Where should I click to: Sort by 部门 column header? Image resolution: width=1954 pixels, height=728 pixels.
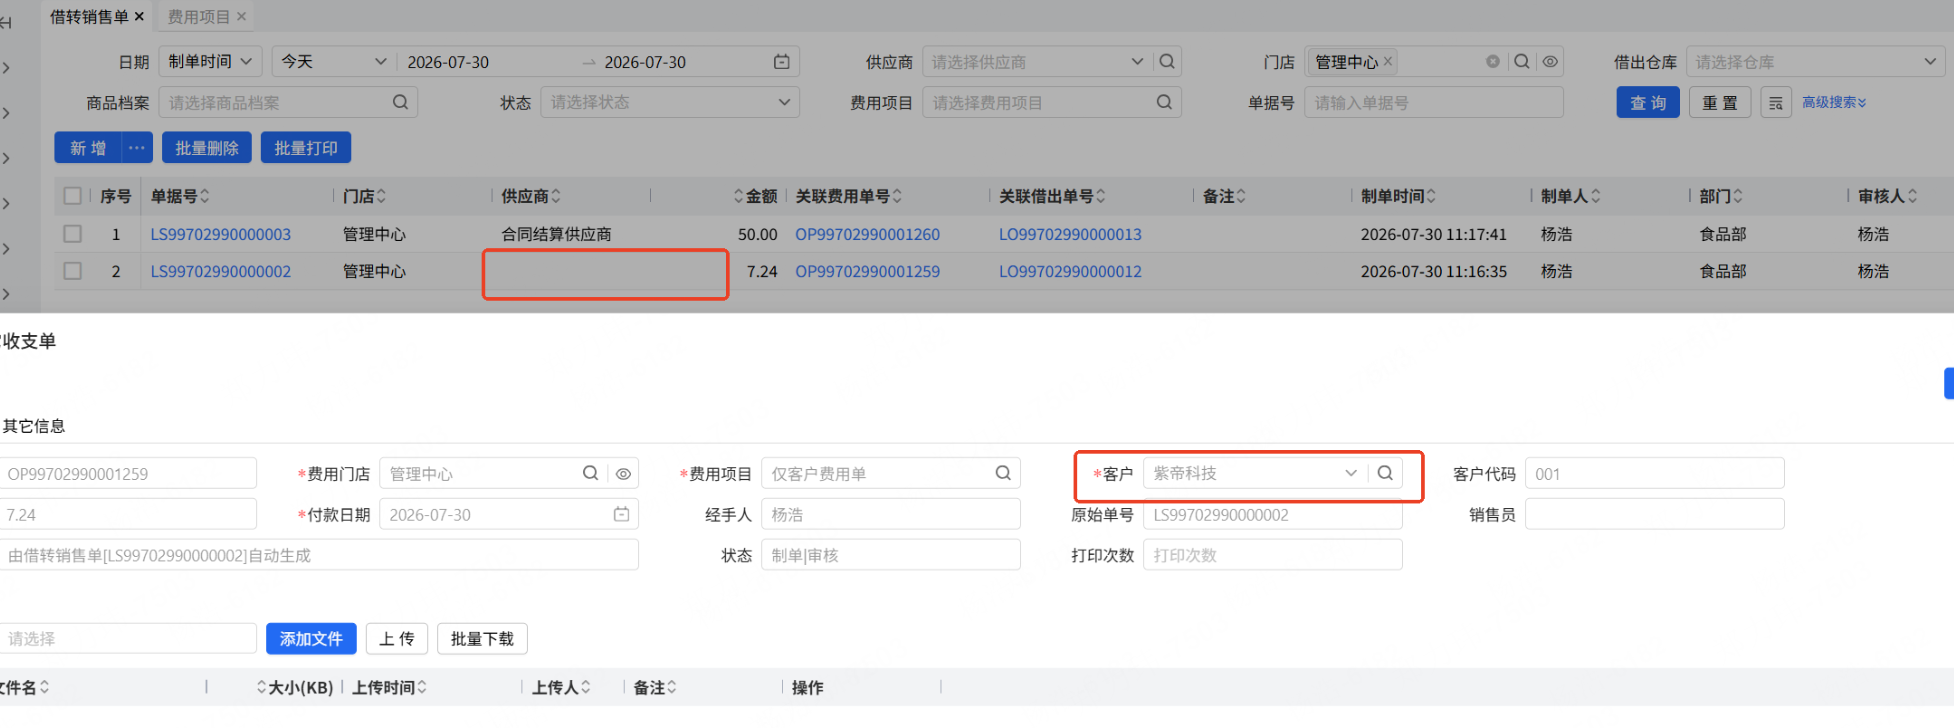point(1738,196)
